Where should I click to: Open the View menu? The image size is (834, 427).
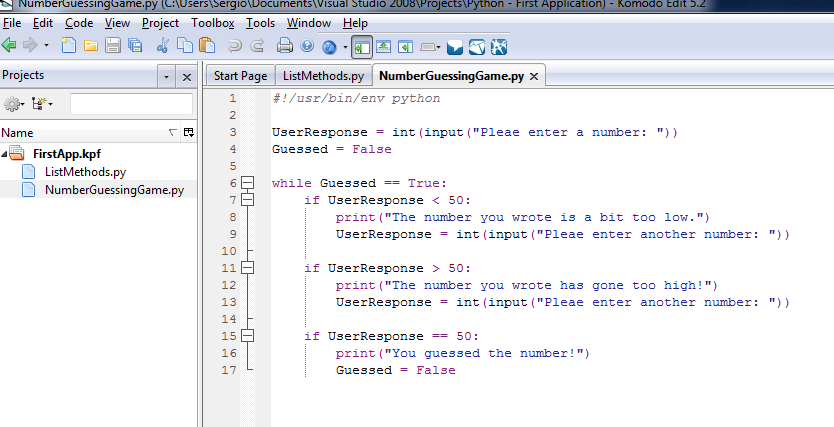118,23
